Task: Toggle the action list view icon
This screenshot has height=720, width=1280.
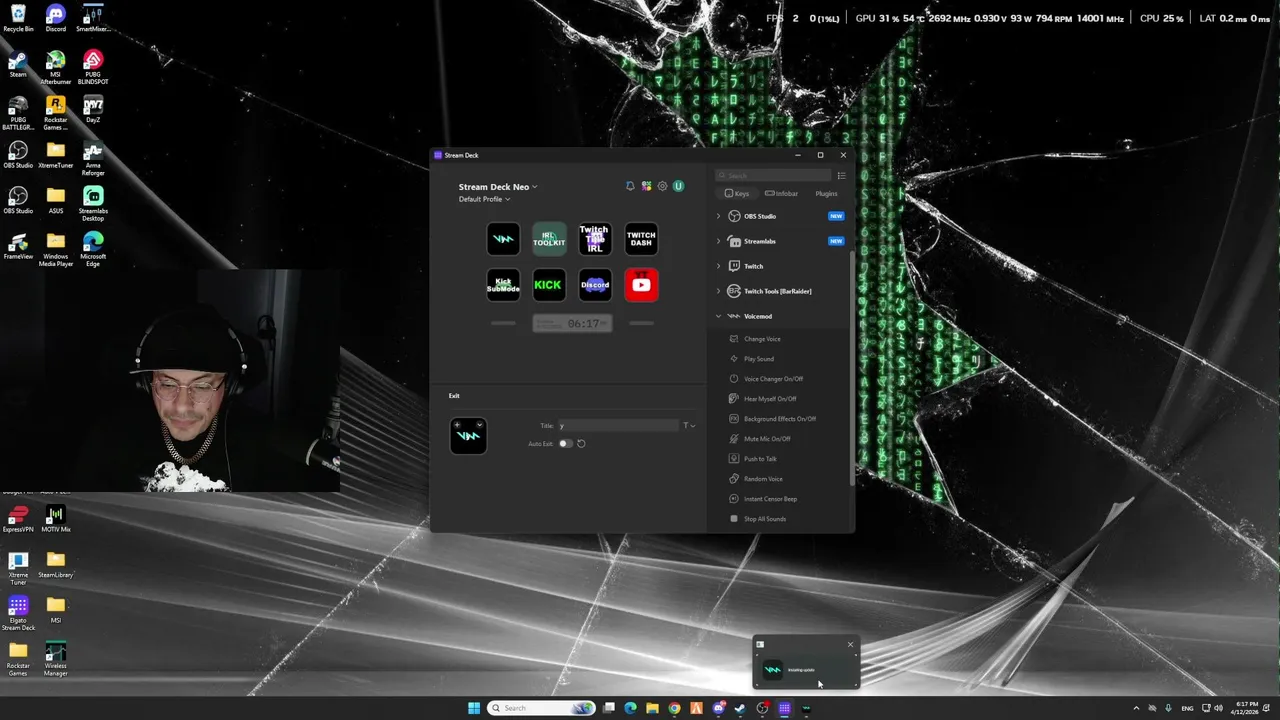Action: coord(841,176)
